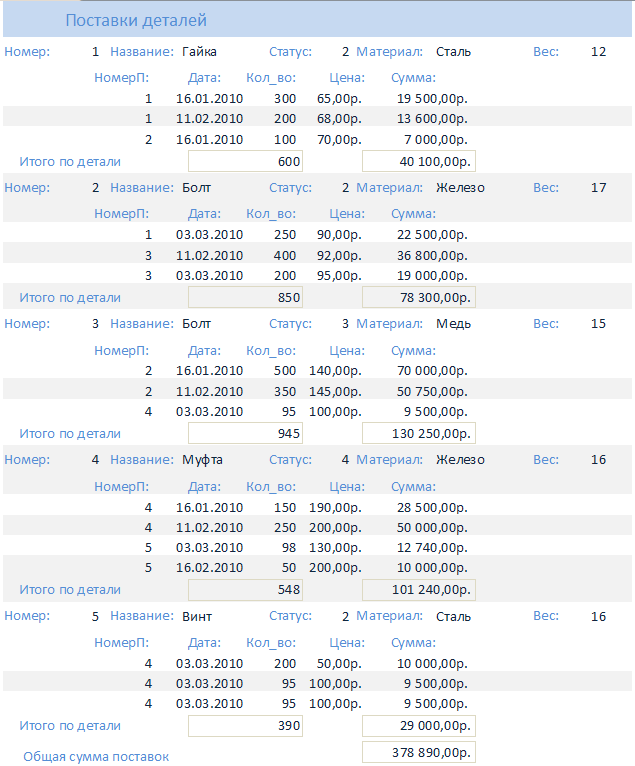Click the total sum field 101 240,00р.
The image size is (635, 766).
[418, 589]
